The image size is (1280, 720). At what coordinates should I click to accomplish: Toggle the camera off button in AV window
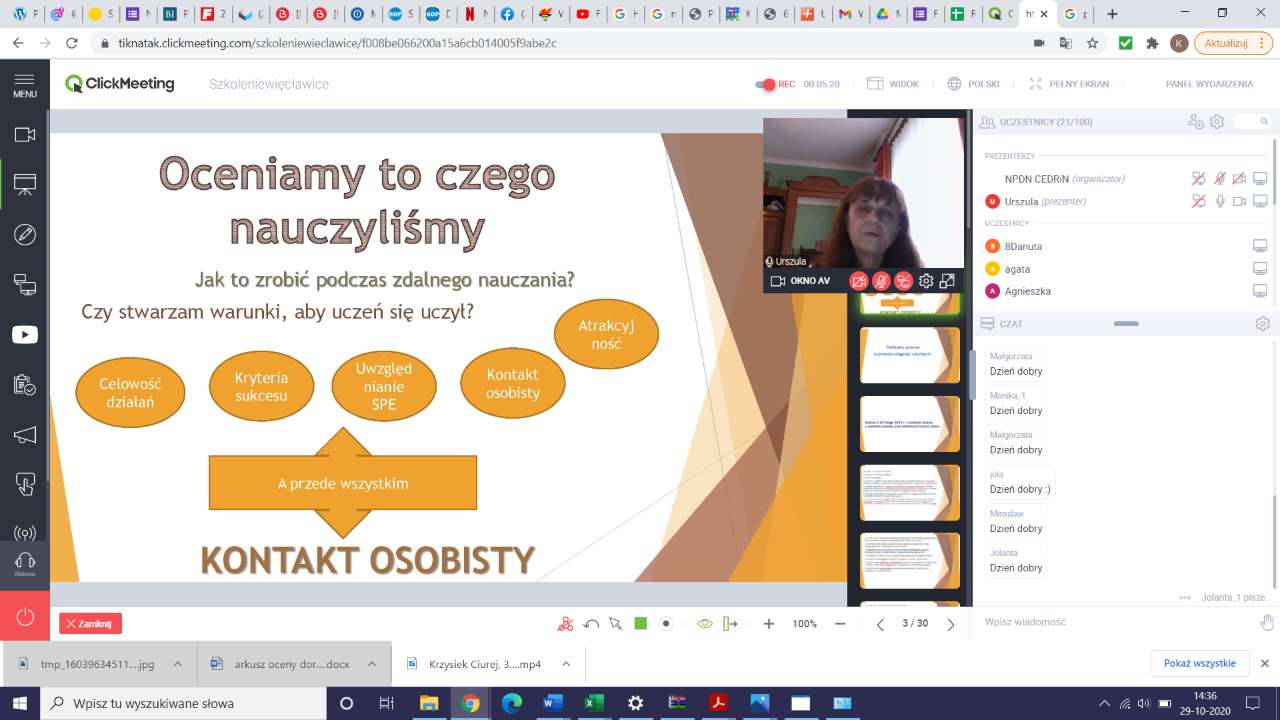[858, 282]
